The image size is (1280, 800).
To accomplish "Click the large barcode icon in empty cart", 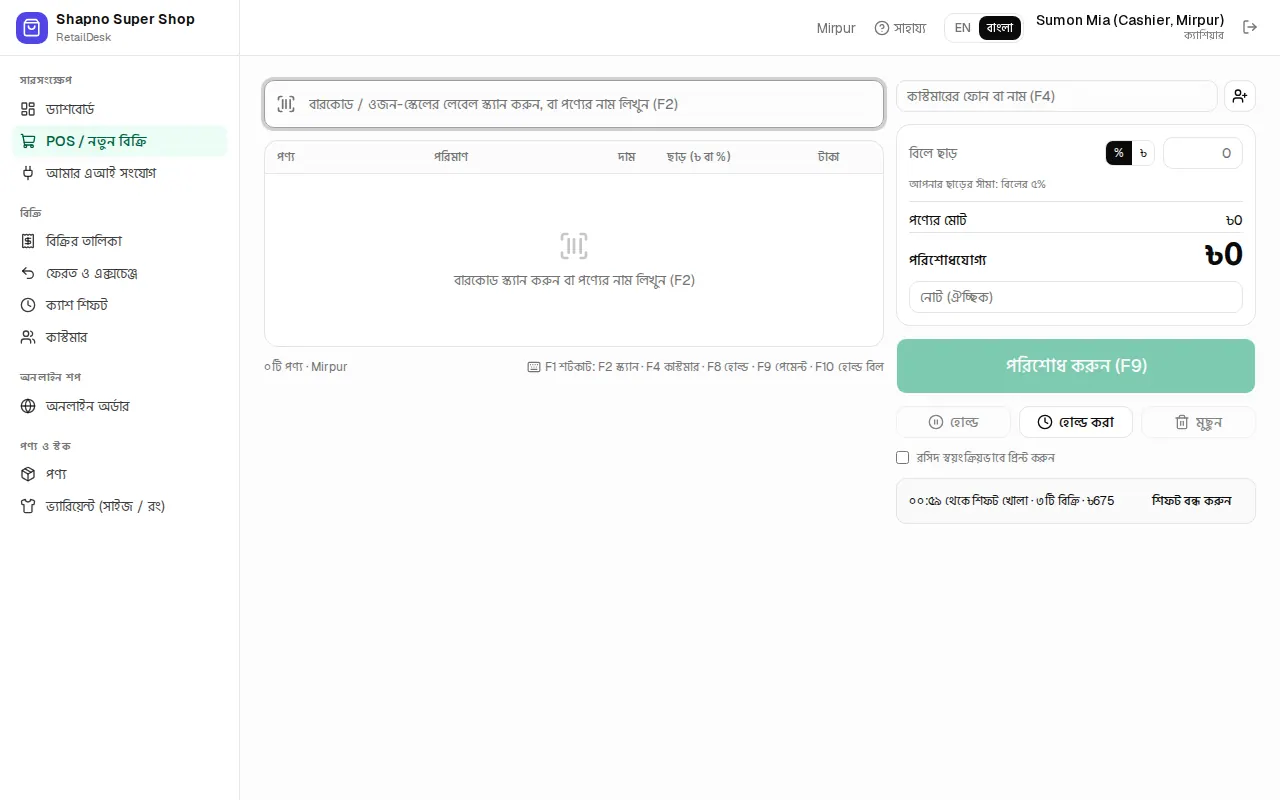I will click(x=574, y=246).
